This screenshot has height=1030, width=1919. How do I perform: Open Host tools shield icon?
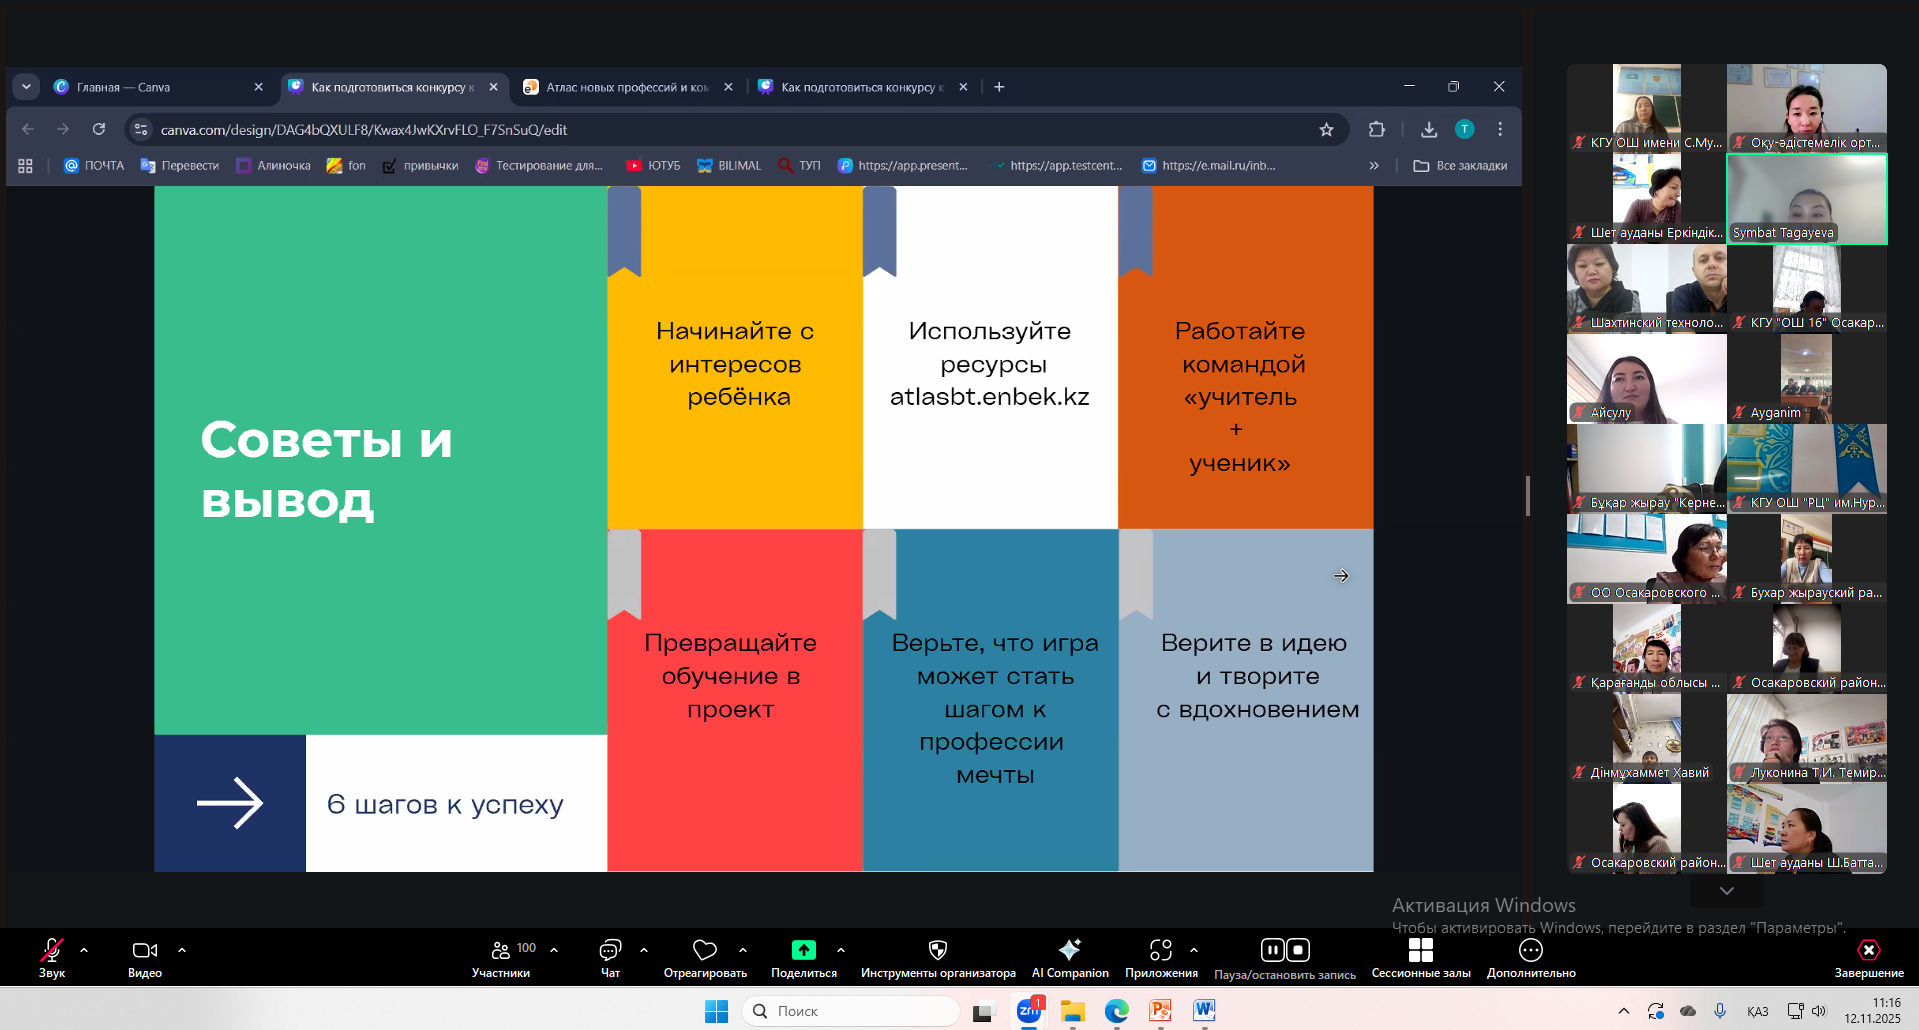pyautogui.click(x=937, y=950)
